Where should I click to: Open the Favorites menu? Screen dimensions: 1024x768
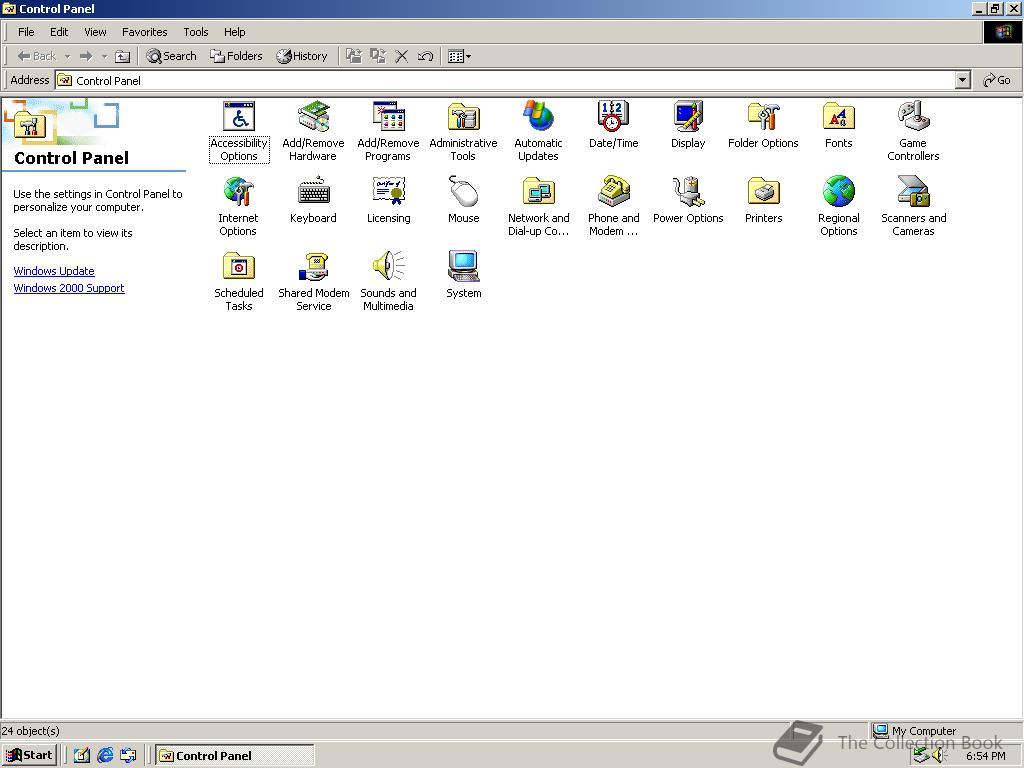[144, 32]
